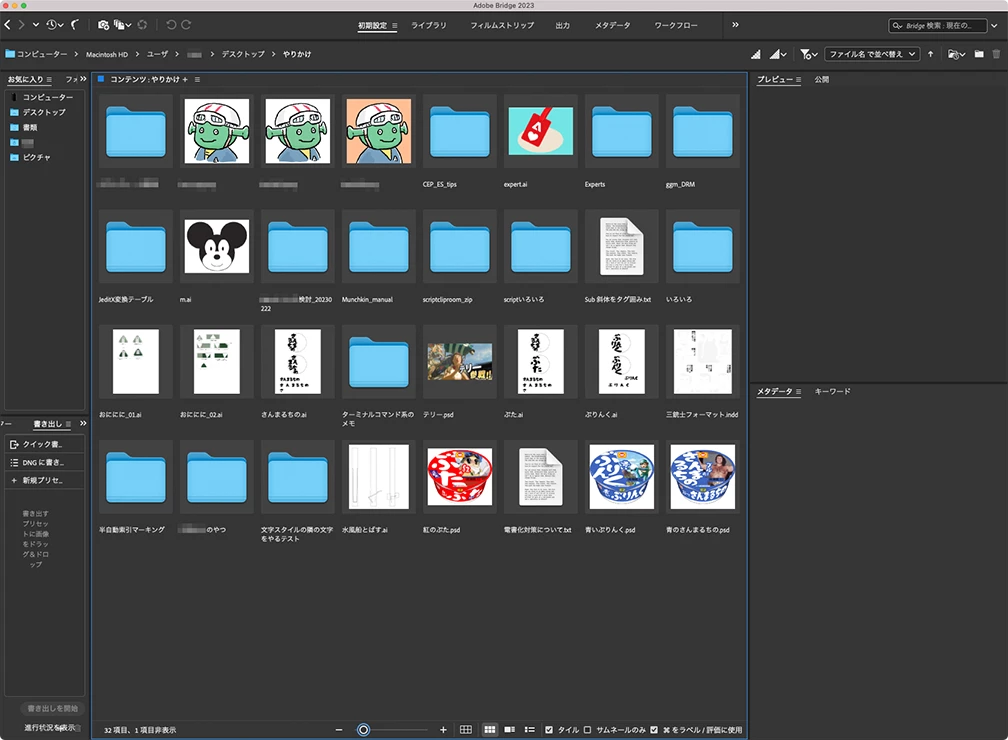Open the プレビュー panel menu icon
This screenshot has height=740, width=1008.
pos(798,80)
